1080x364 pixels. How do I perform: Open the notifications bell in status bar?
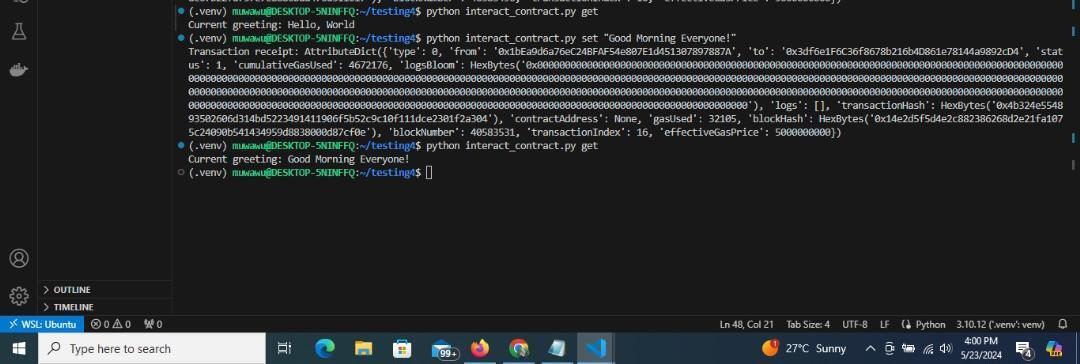click(1063, 324)
